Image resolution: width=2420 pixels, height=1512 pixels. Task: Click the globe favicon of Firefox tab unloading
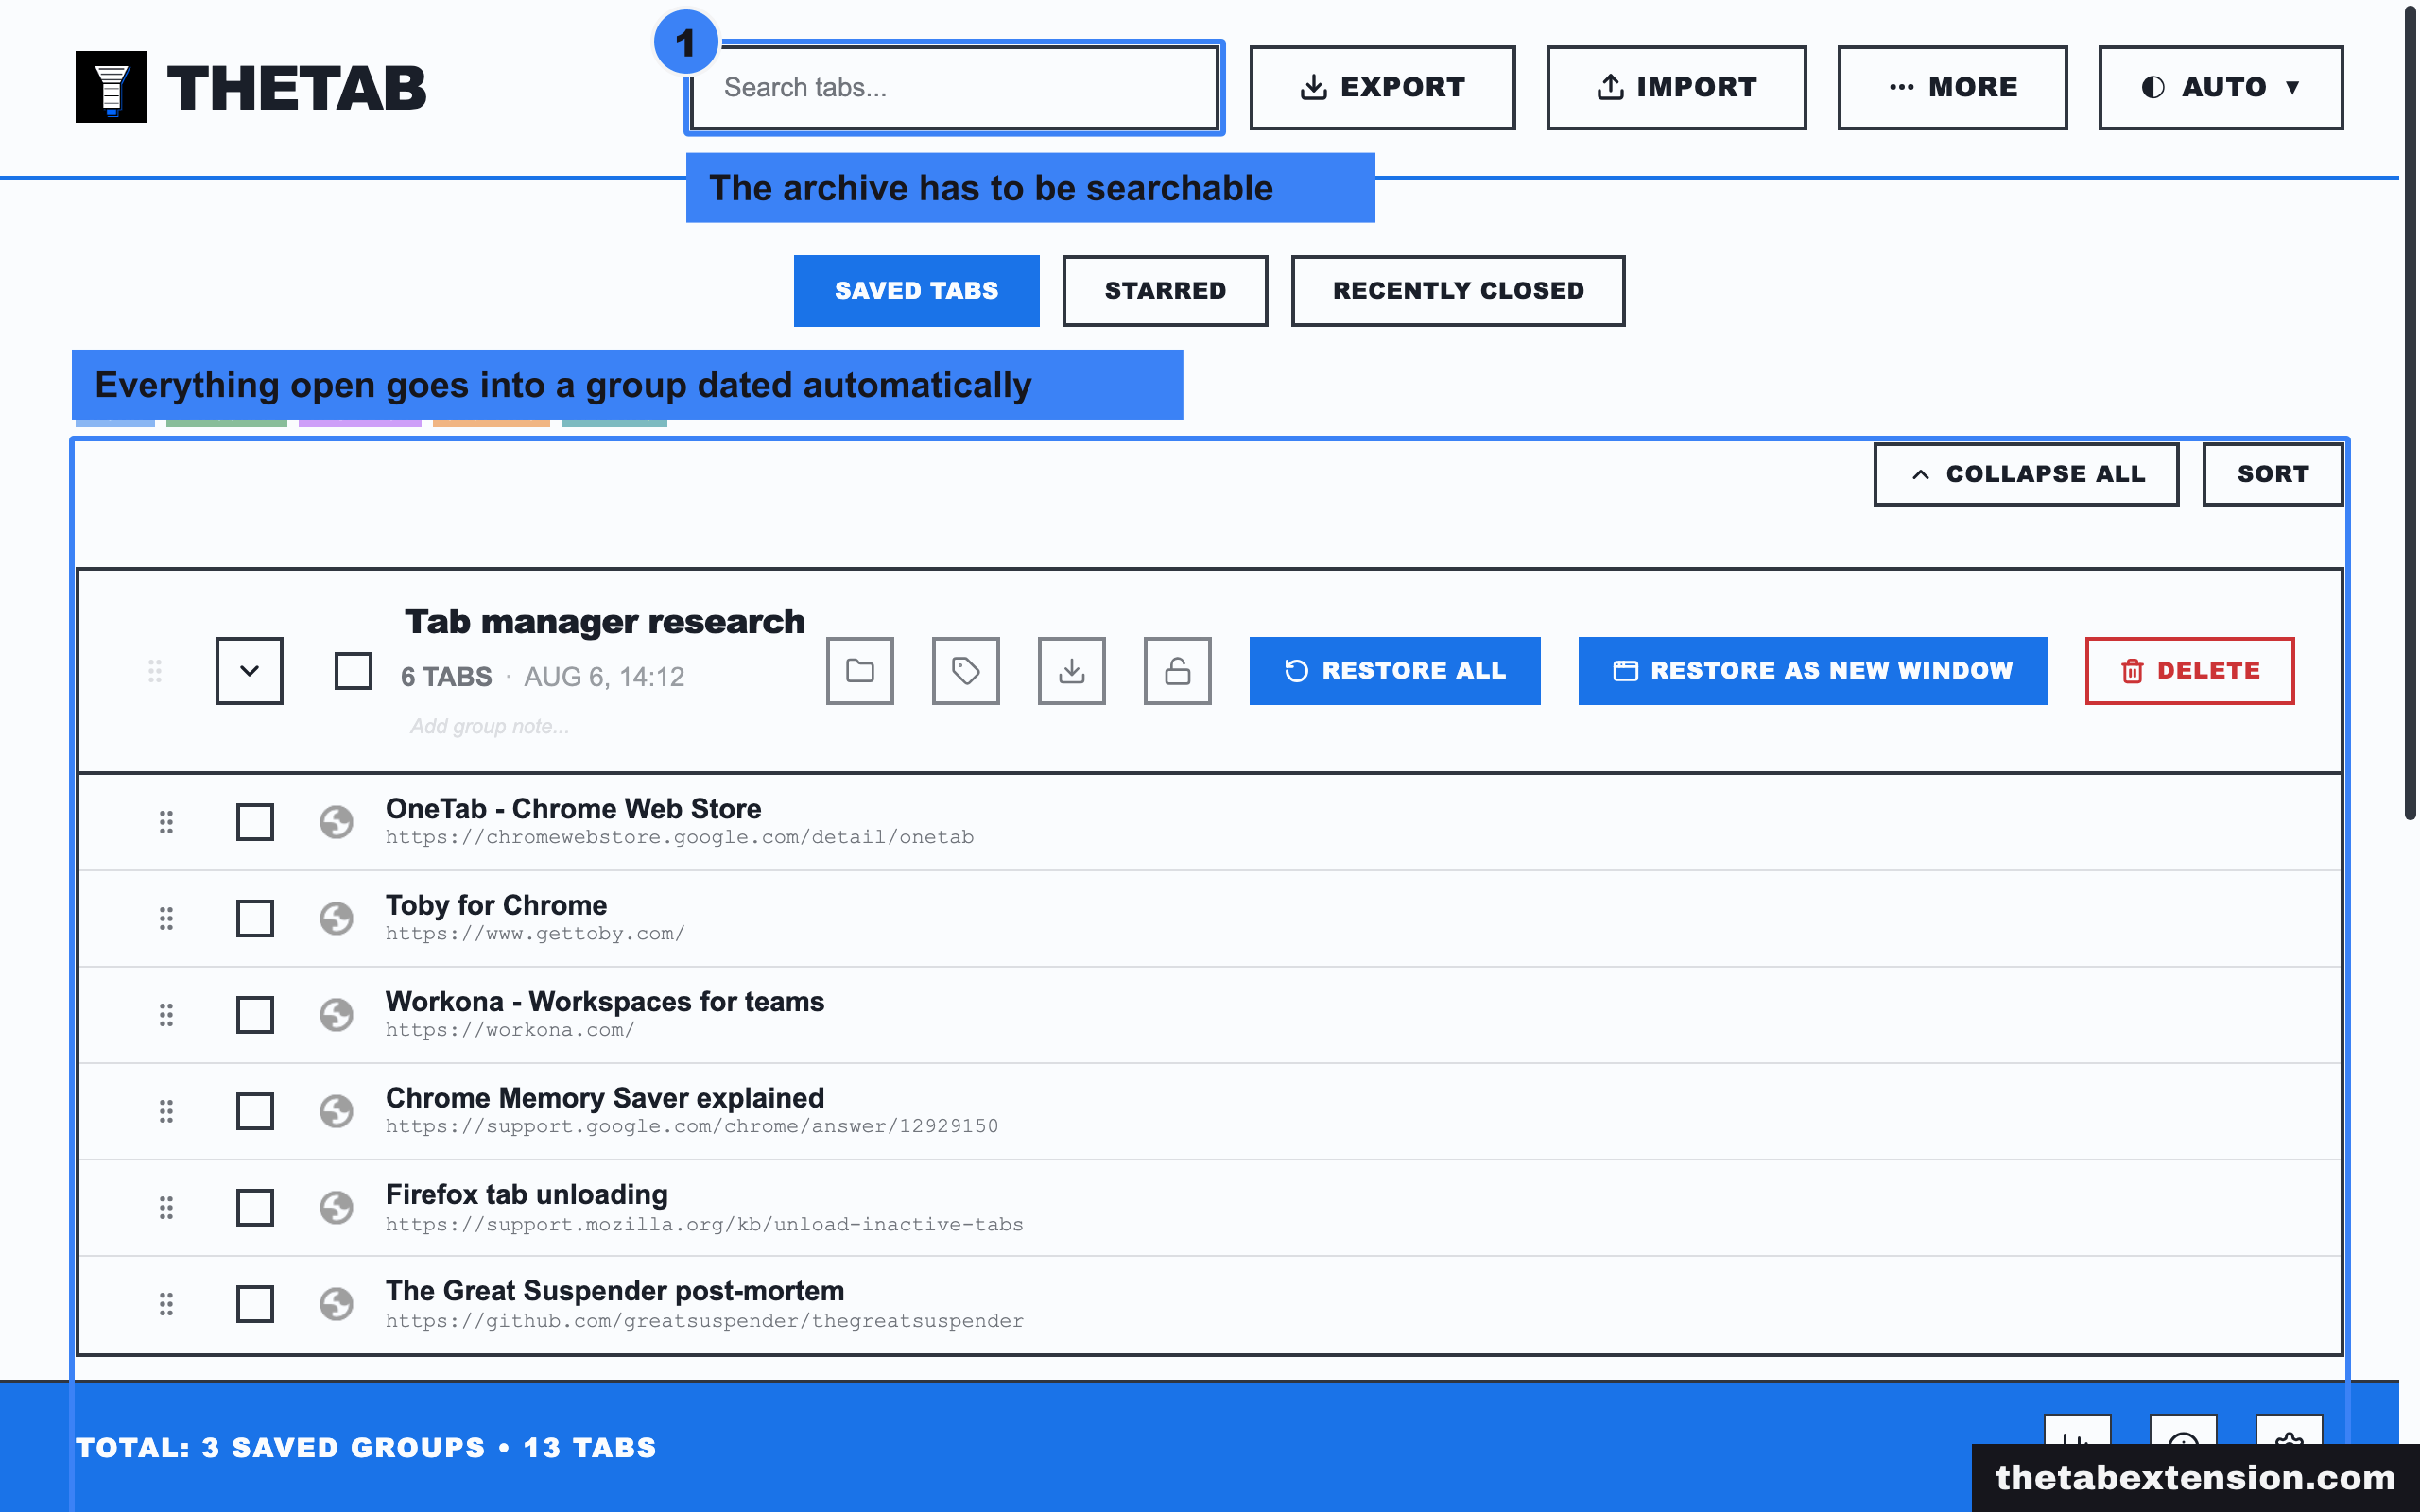[337, 1208]
